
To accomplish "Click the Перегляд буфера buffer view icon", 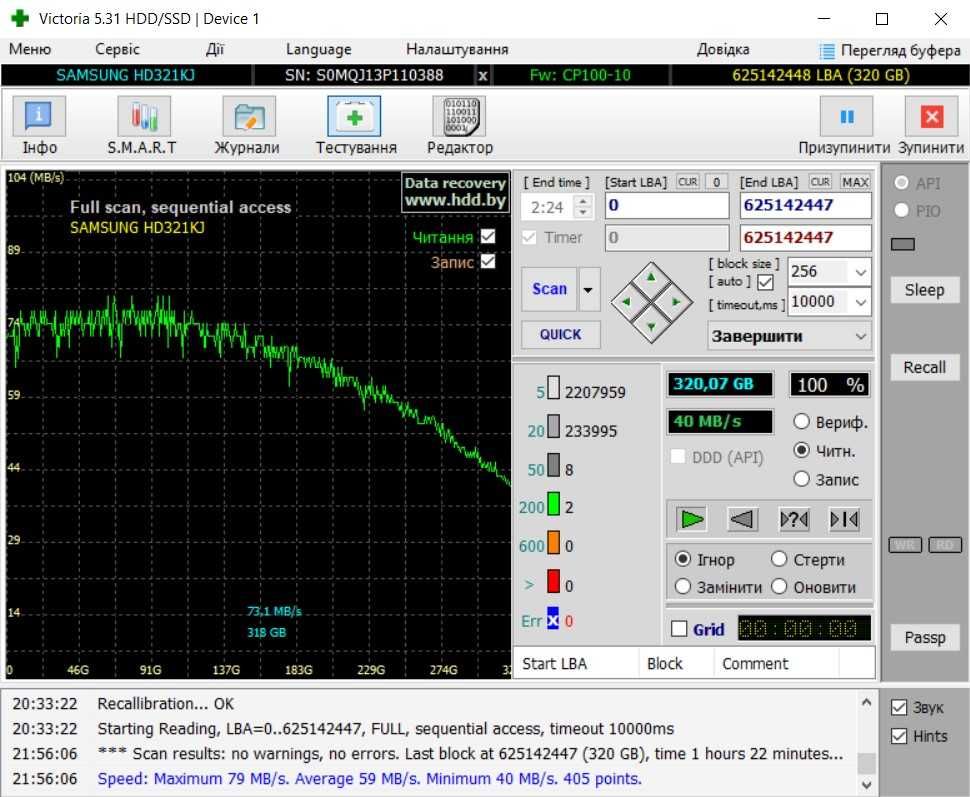I will 827,51.
